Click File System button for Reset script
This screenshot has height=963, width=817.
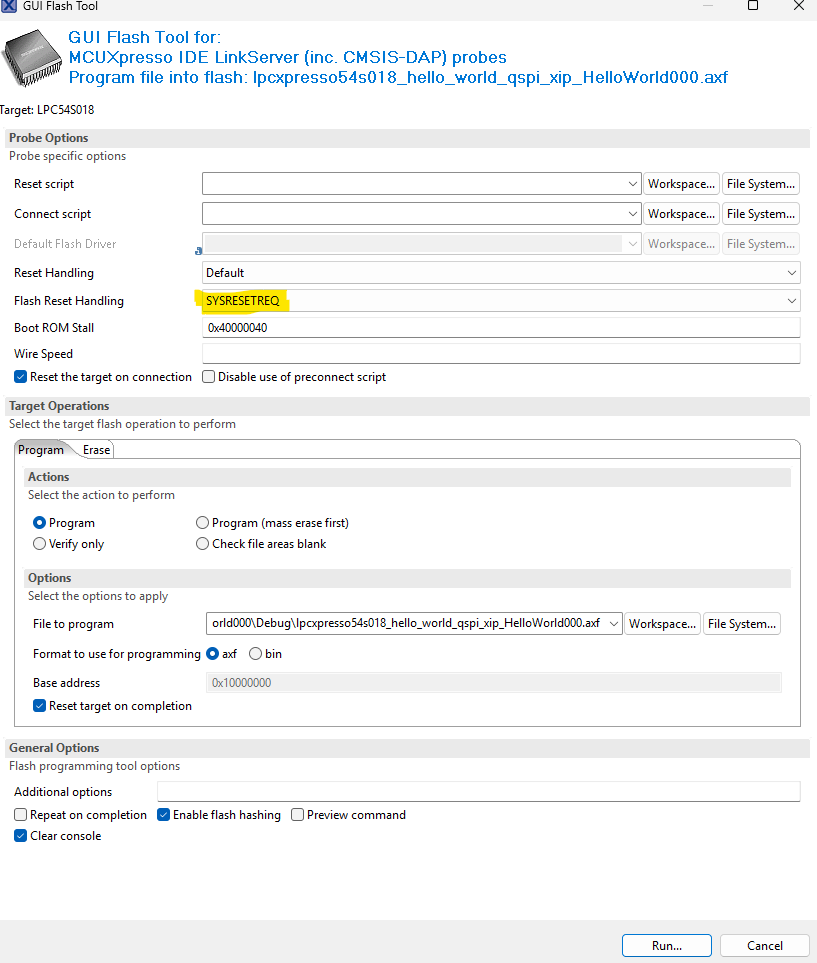(760, 184)
